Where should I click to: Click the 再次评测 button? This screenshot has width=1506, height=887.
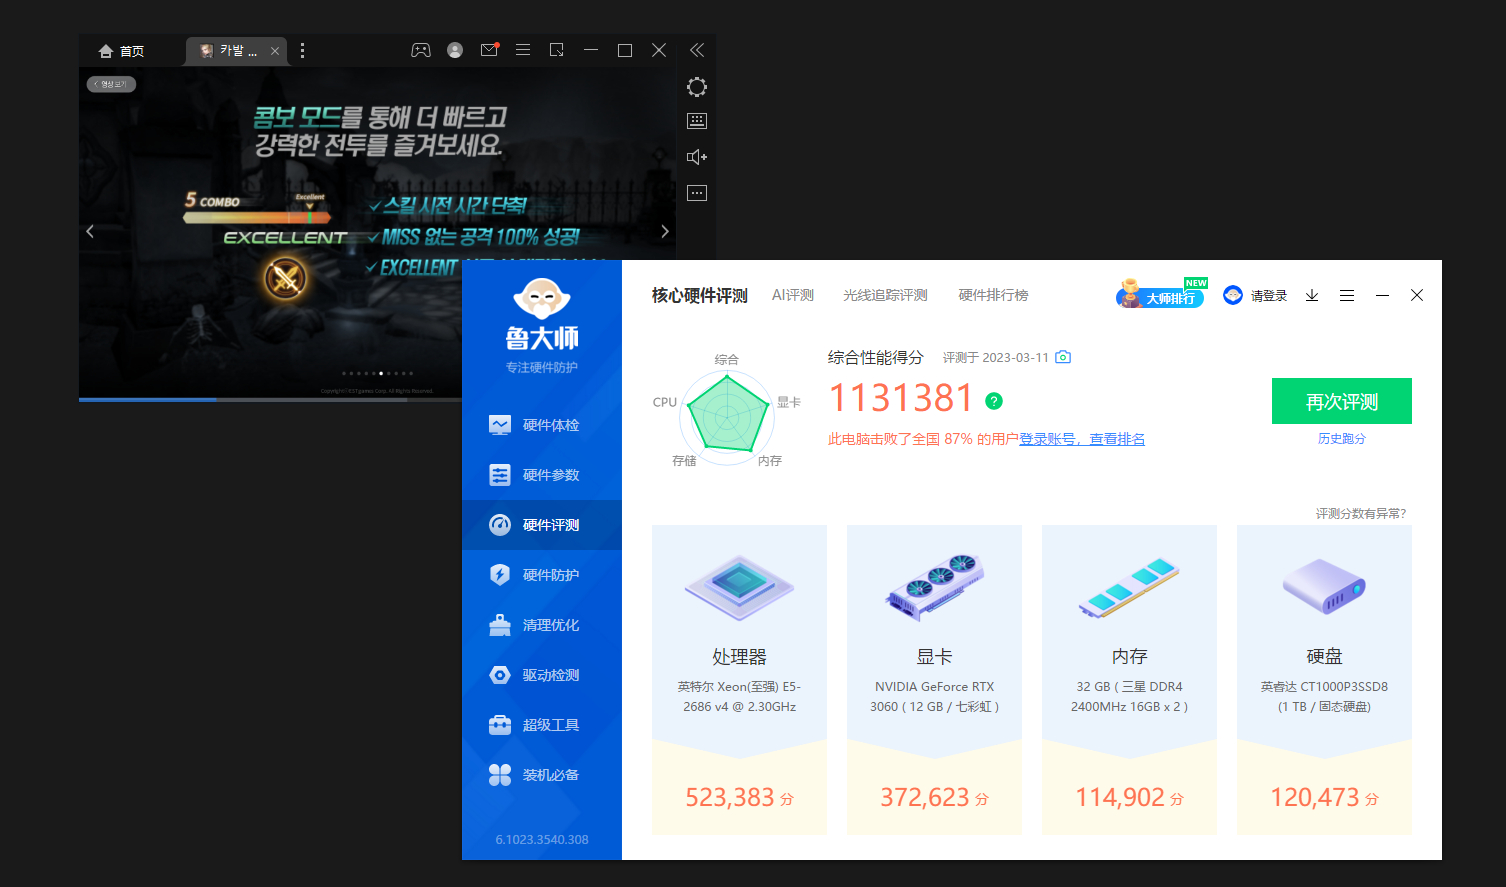[x=1342, y=401]
